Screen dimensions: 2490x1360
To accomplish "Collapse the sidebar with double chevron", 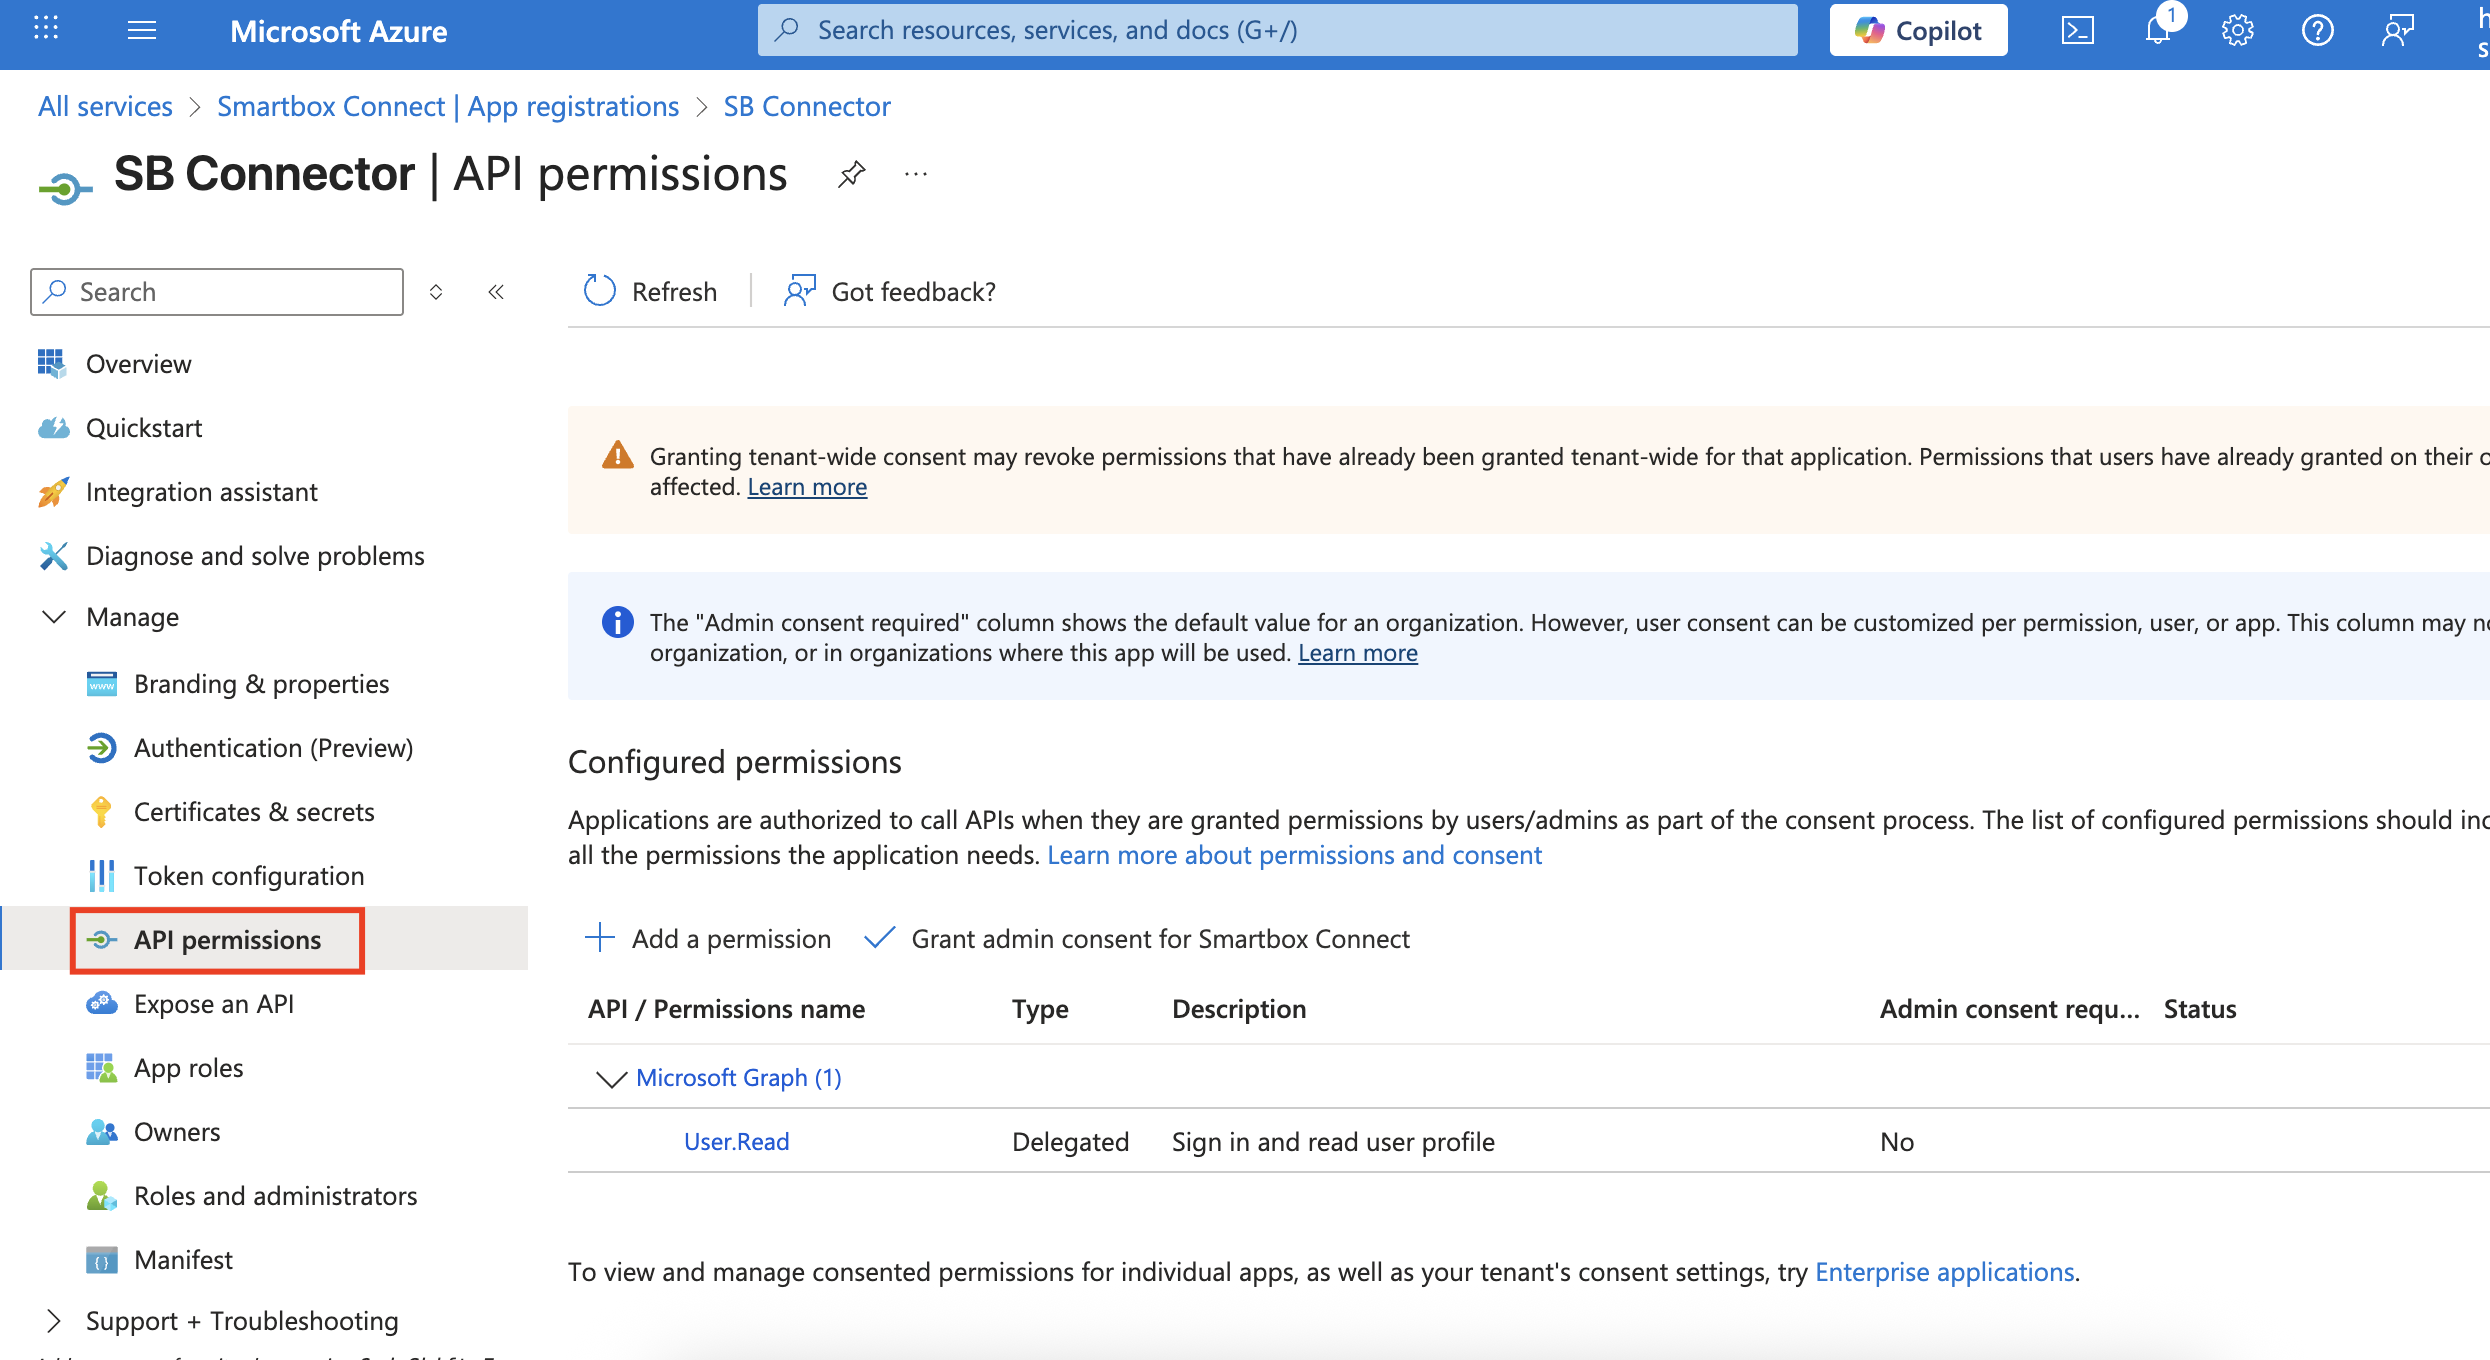I will coord(496,292).
